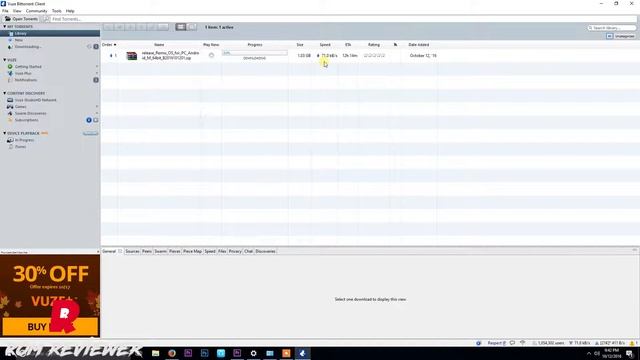Switch to the Pieces details tab

[175, 251]
